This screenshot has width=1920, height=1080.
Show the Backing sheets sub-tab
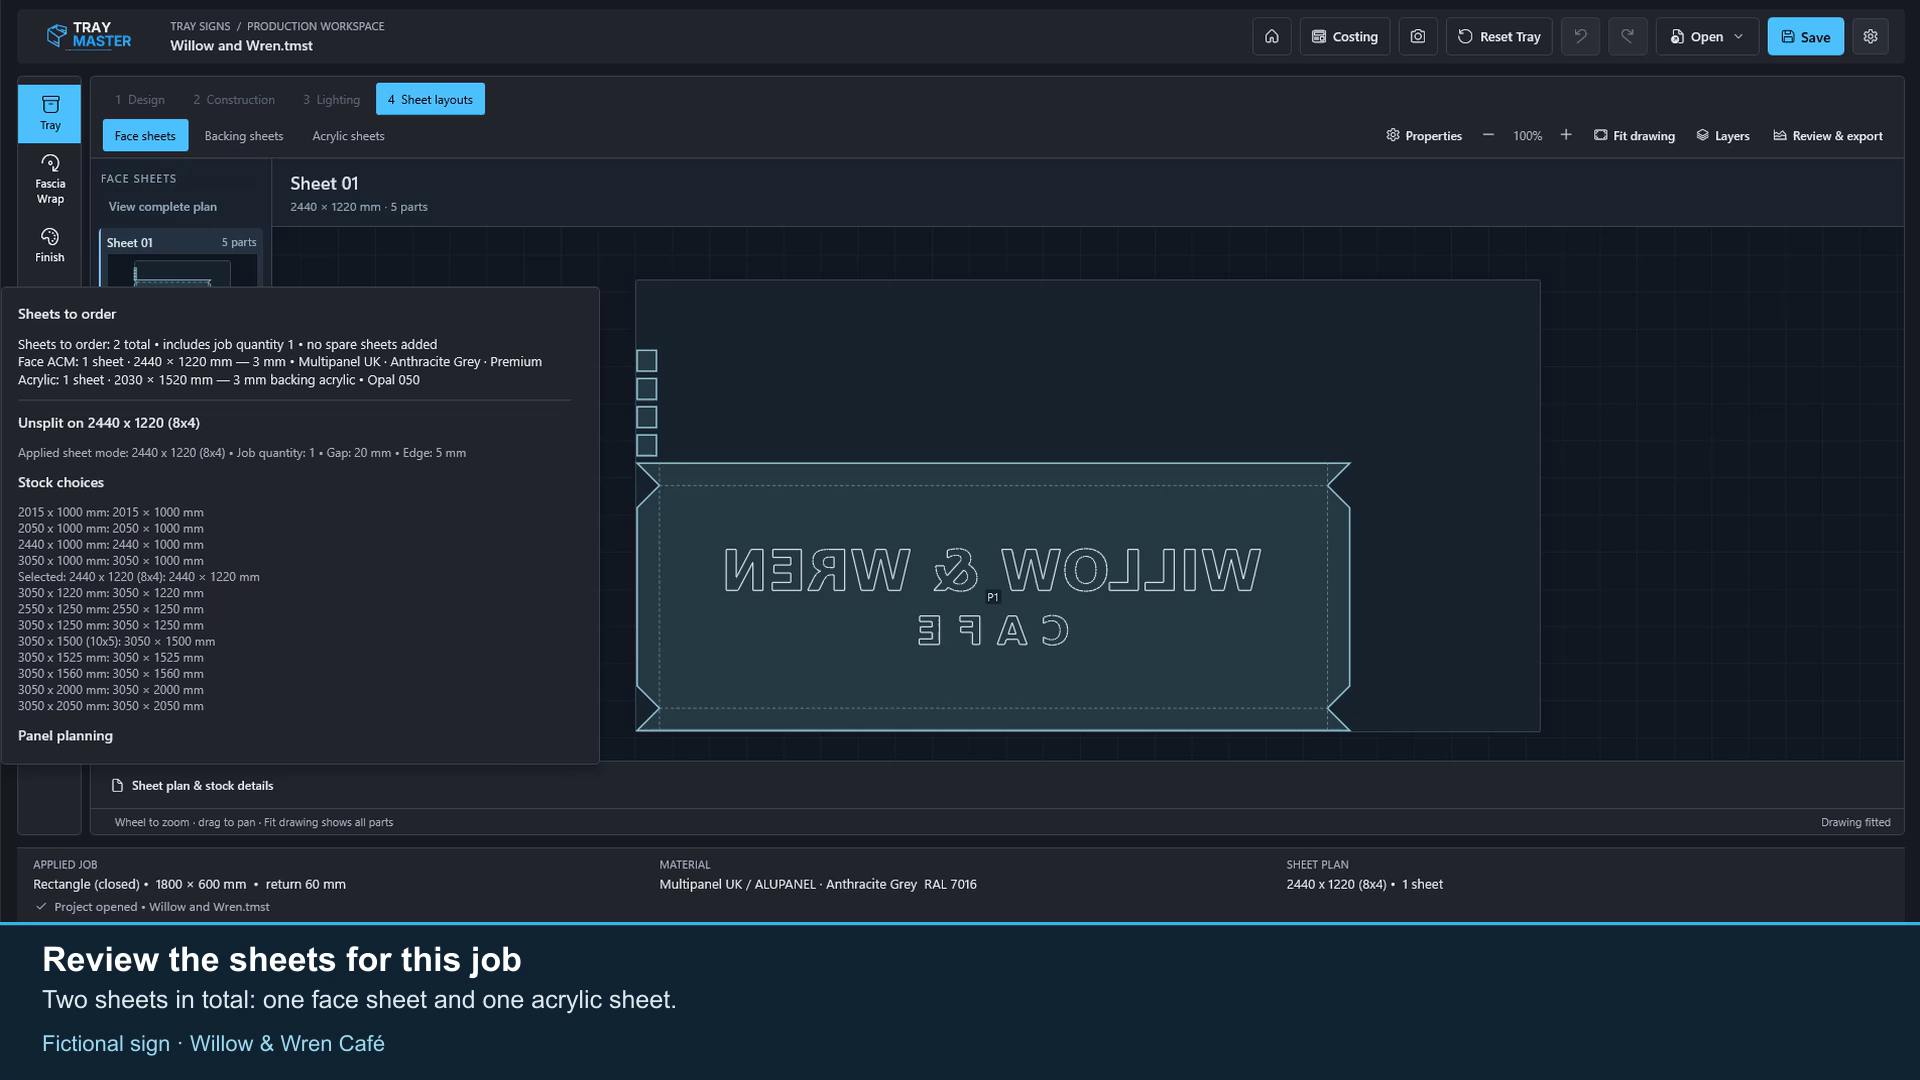point(244,136)
